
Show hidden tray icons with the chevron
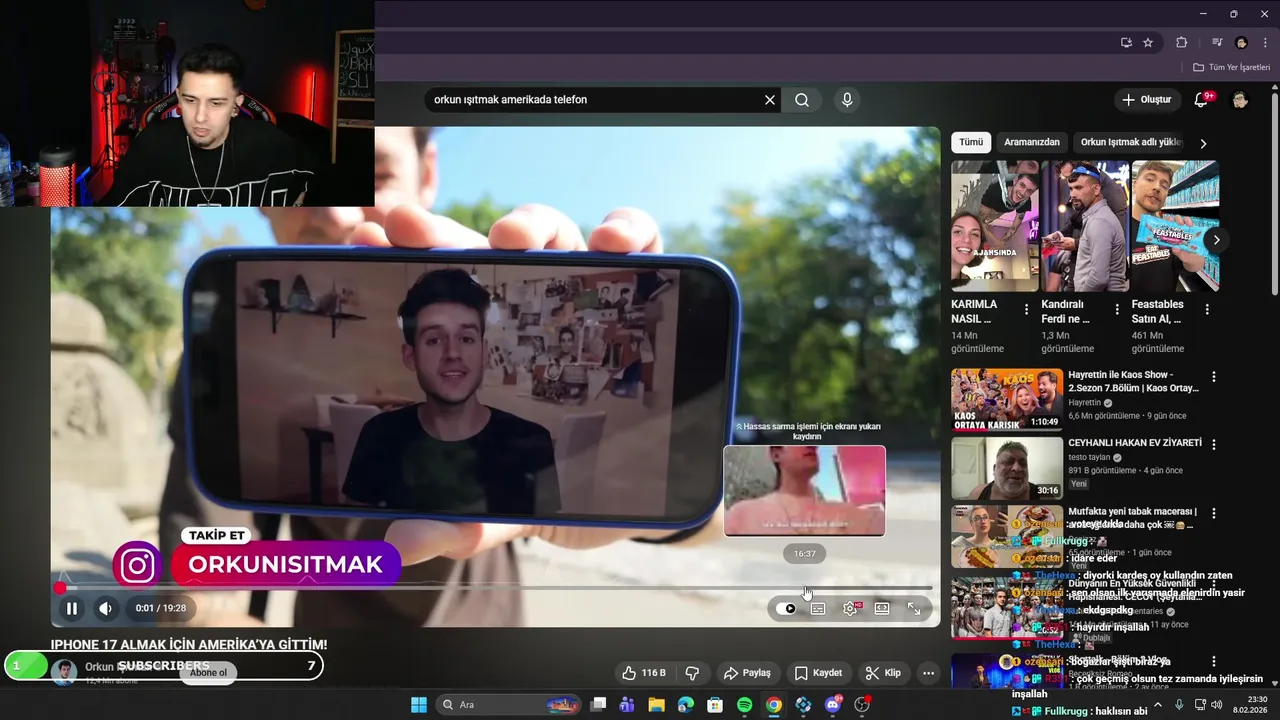point(1158,705)
